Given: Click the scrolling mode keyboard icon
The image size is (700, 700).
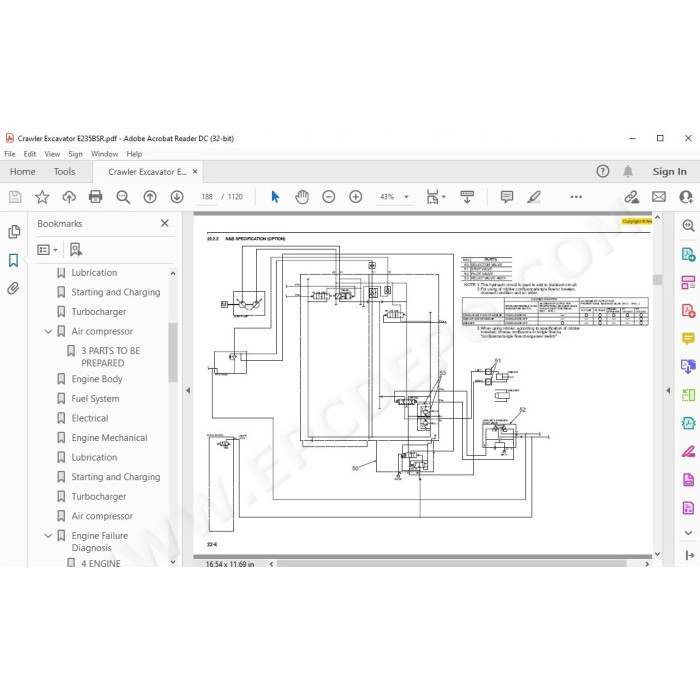Looking at the screenshot, I should coord(467,197).
